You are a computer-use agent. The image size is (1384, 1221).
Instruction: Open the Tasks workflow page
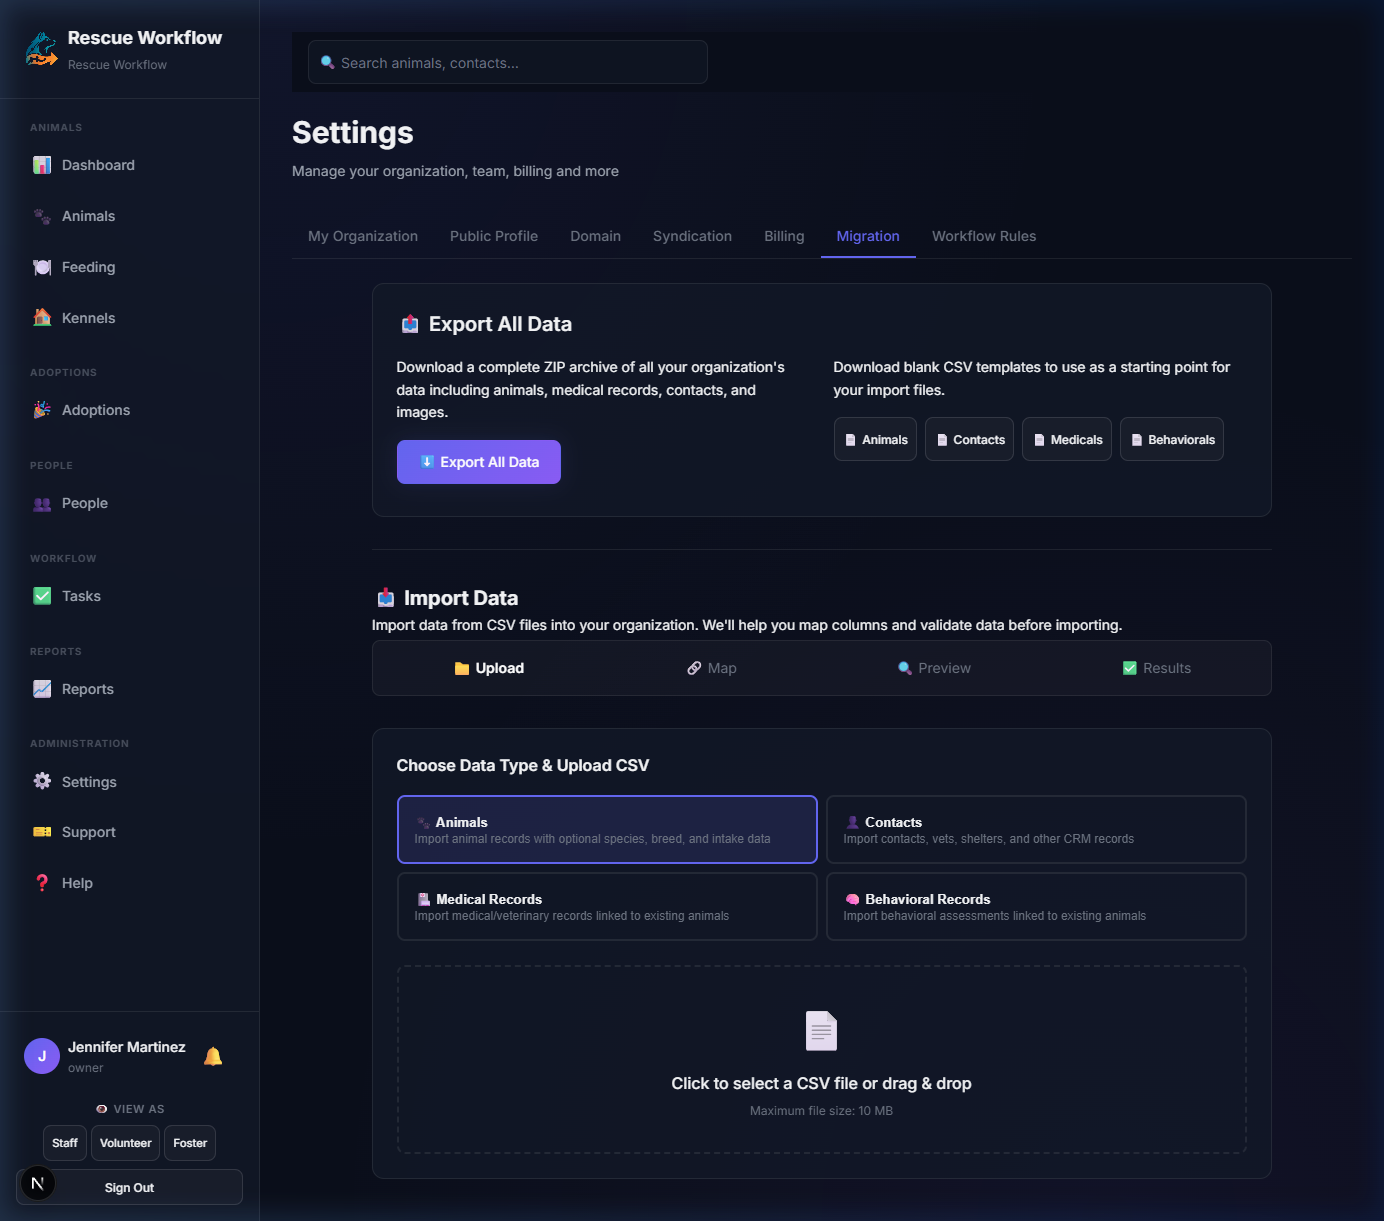(x=81, y=596)
